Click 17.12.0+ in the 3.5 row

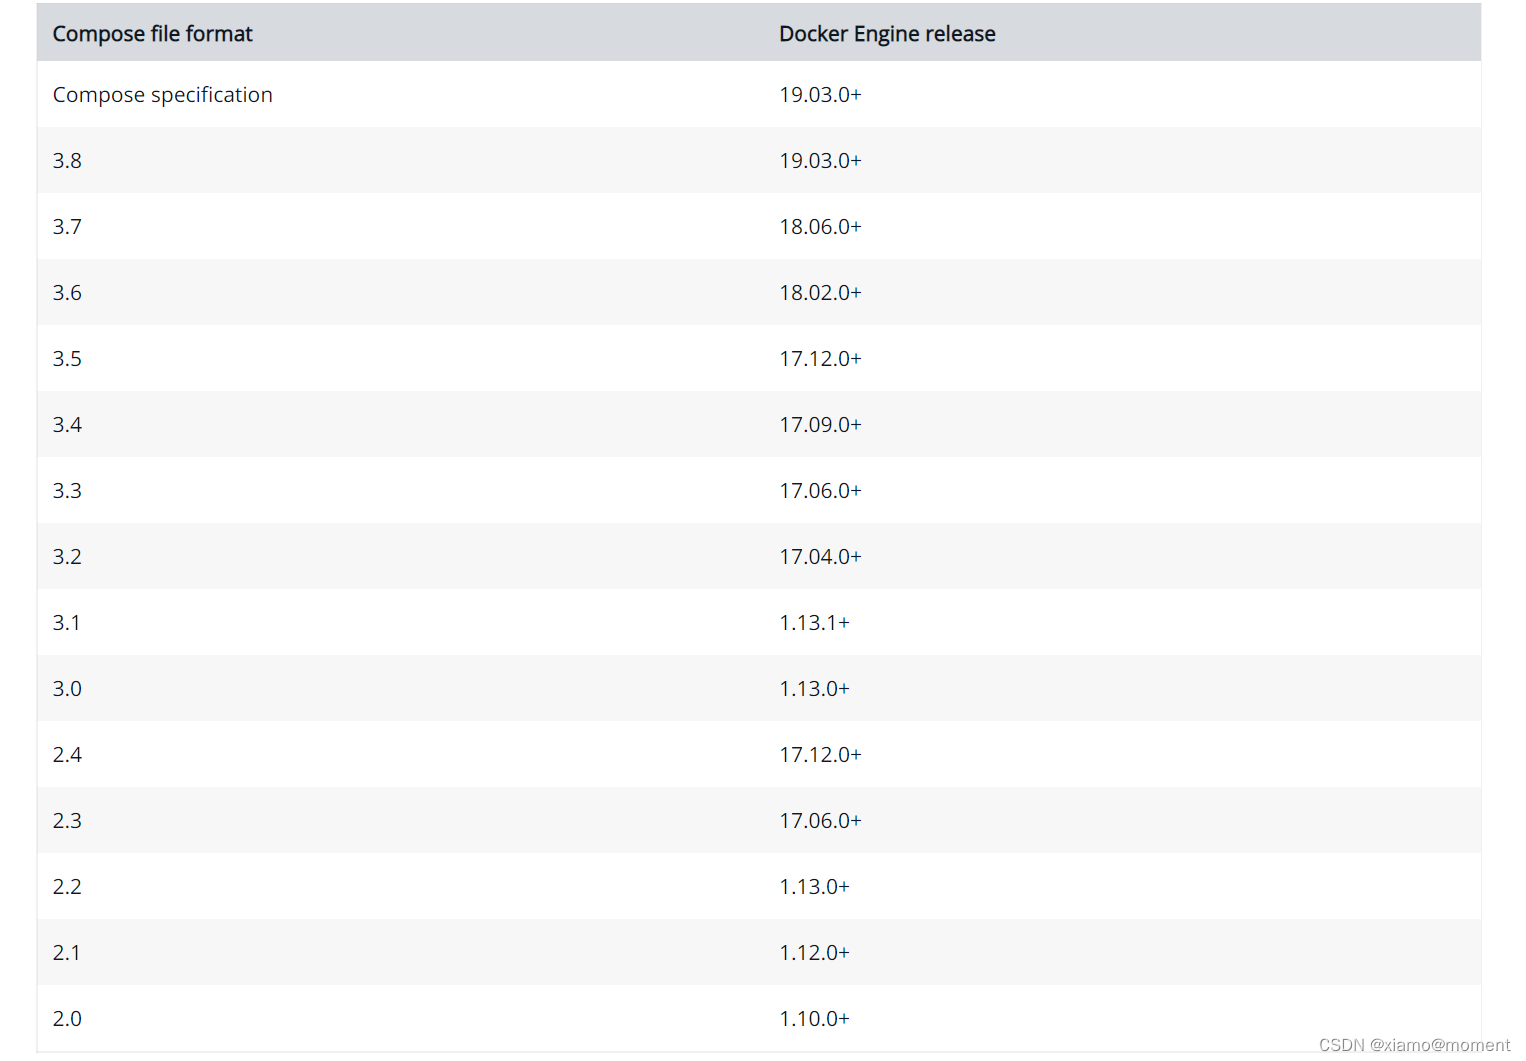click(x=820, y=359)
